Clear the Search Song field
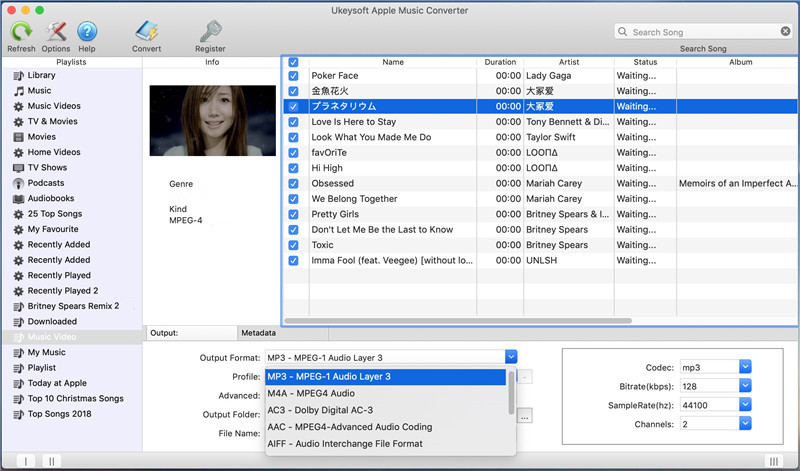 (x=786, y=31)
